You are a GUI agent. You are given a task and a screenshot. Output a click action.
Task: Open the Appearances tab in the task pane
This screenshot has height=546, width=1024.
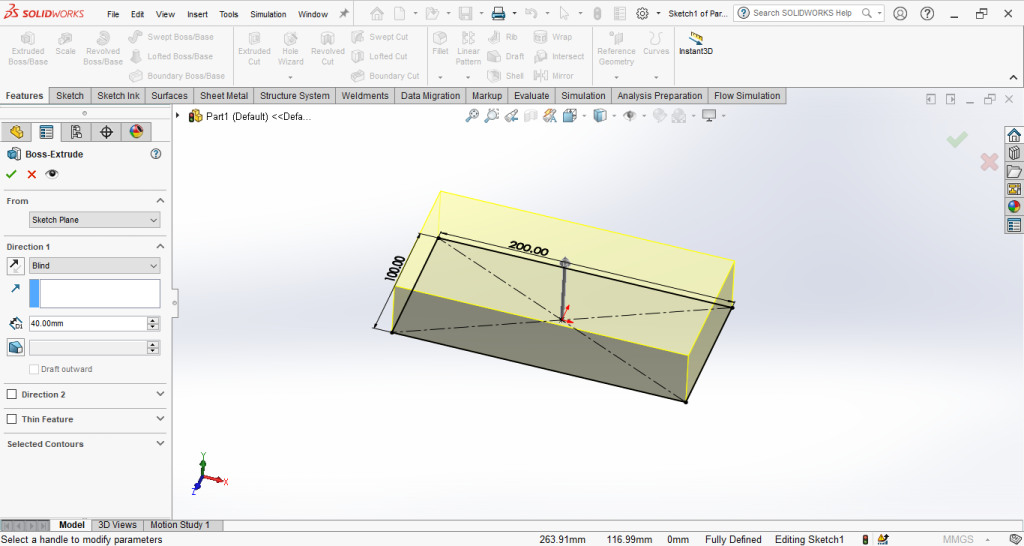1013,207
